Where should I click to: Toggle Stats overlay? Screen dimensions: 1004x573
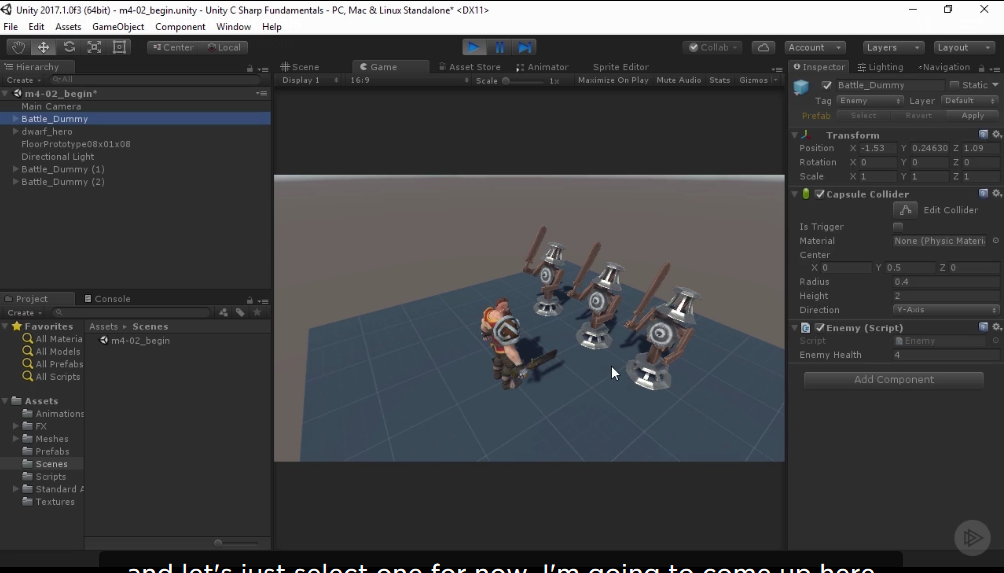point(720,80)
